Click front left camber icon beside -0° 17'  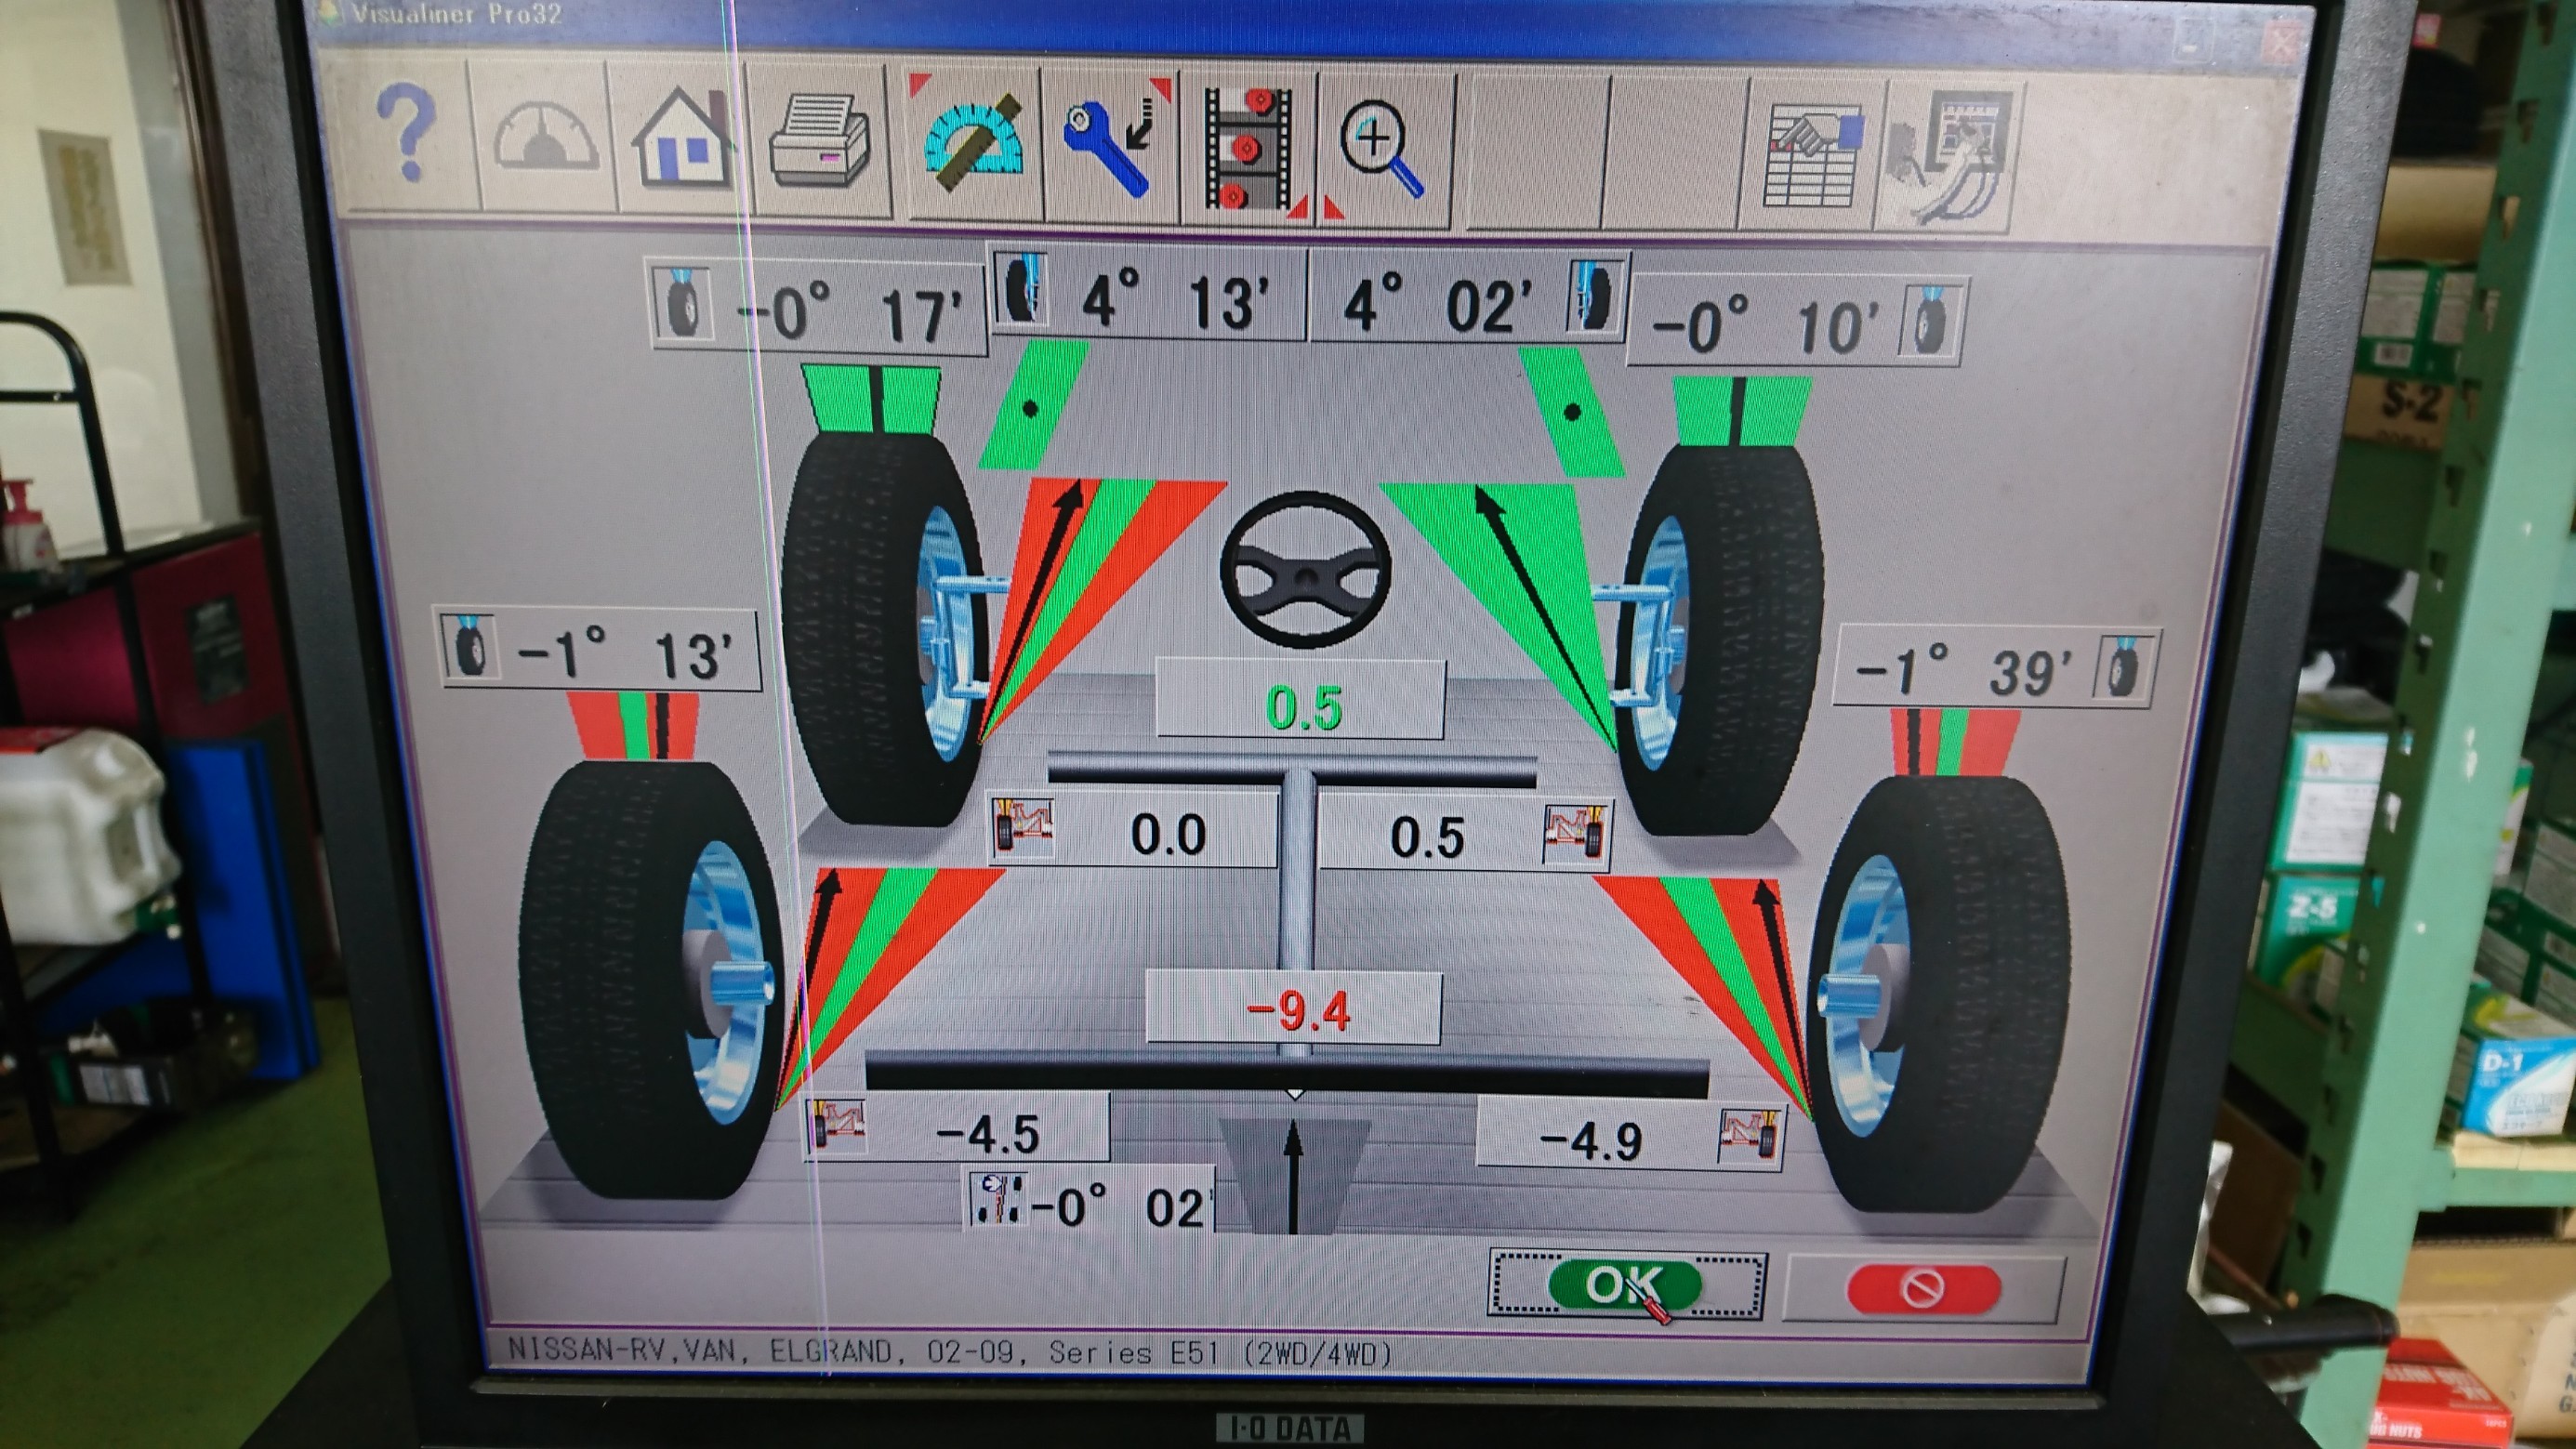[685, 303]
